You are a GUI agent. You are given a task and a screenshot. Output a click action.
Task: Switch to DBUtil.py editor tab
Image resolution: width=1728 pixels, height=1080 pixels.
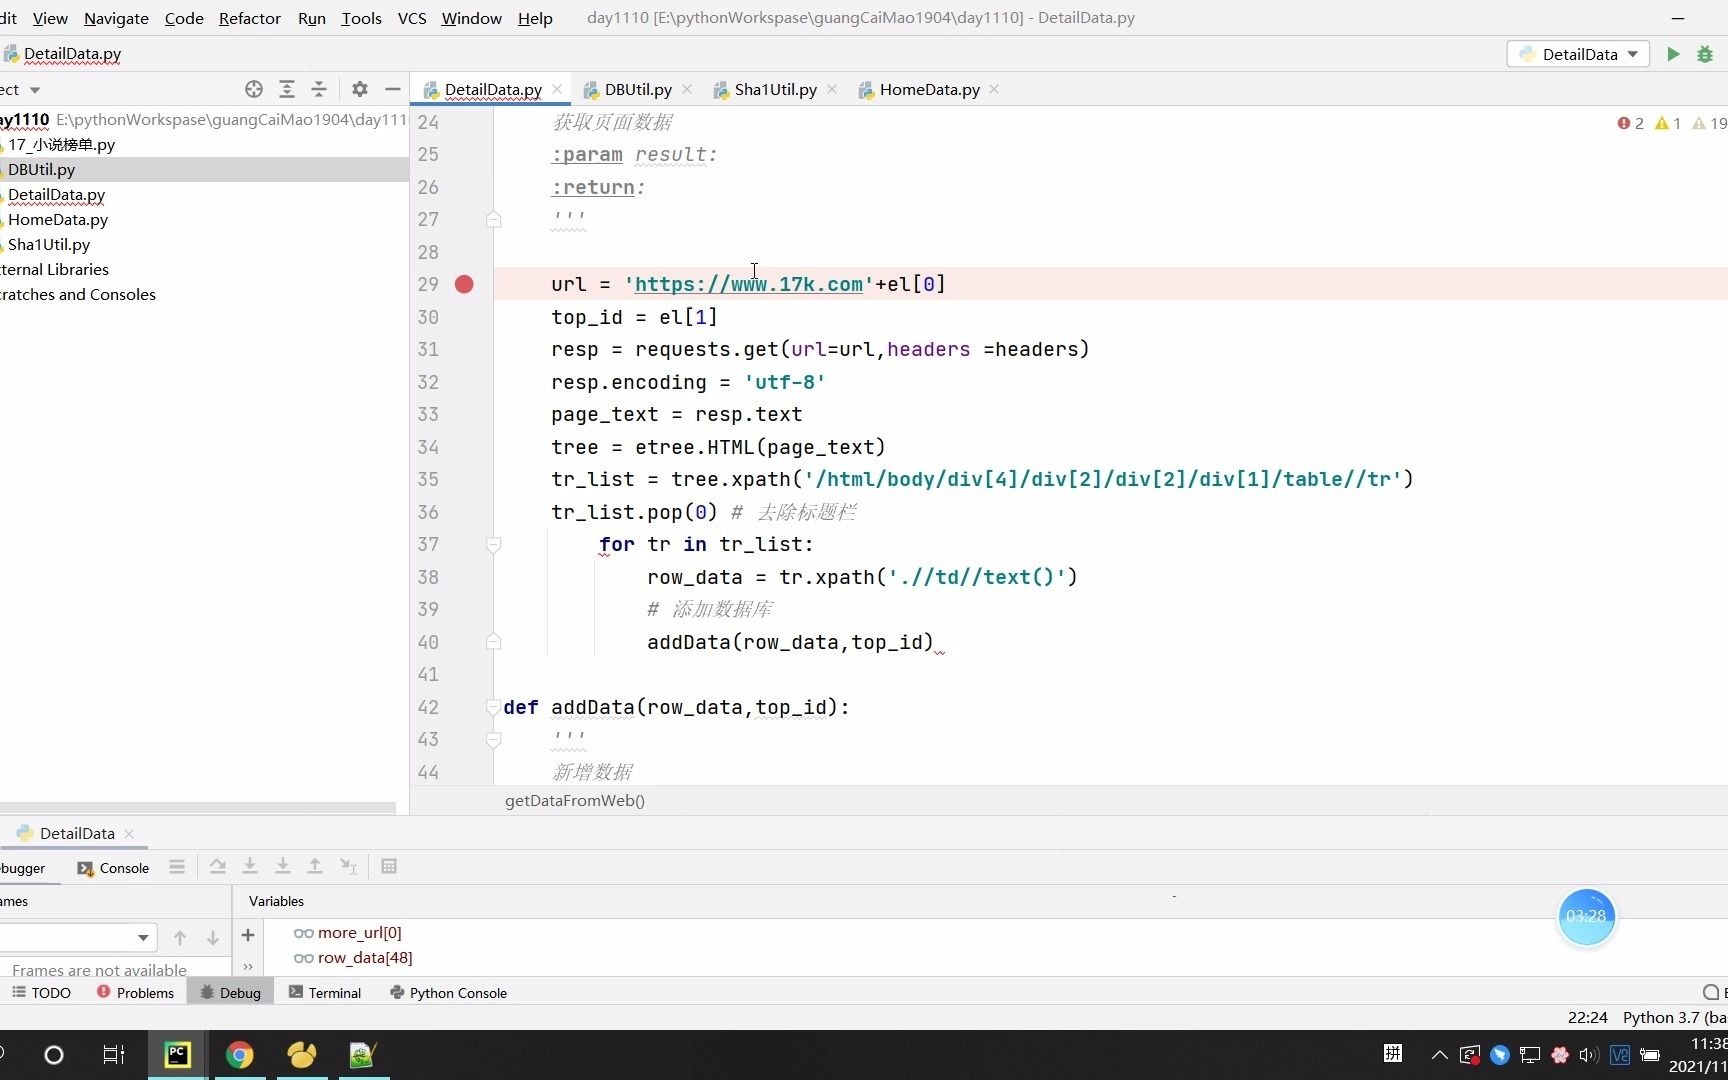638,89
